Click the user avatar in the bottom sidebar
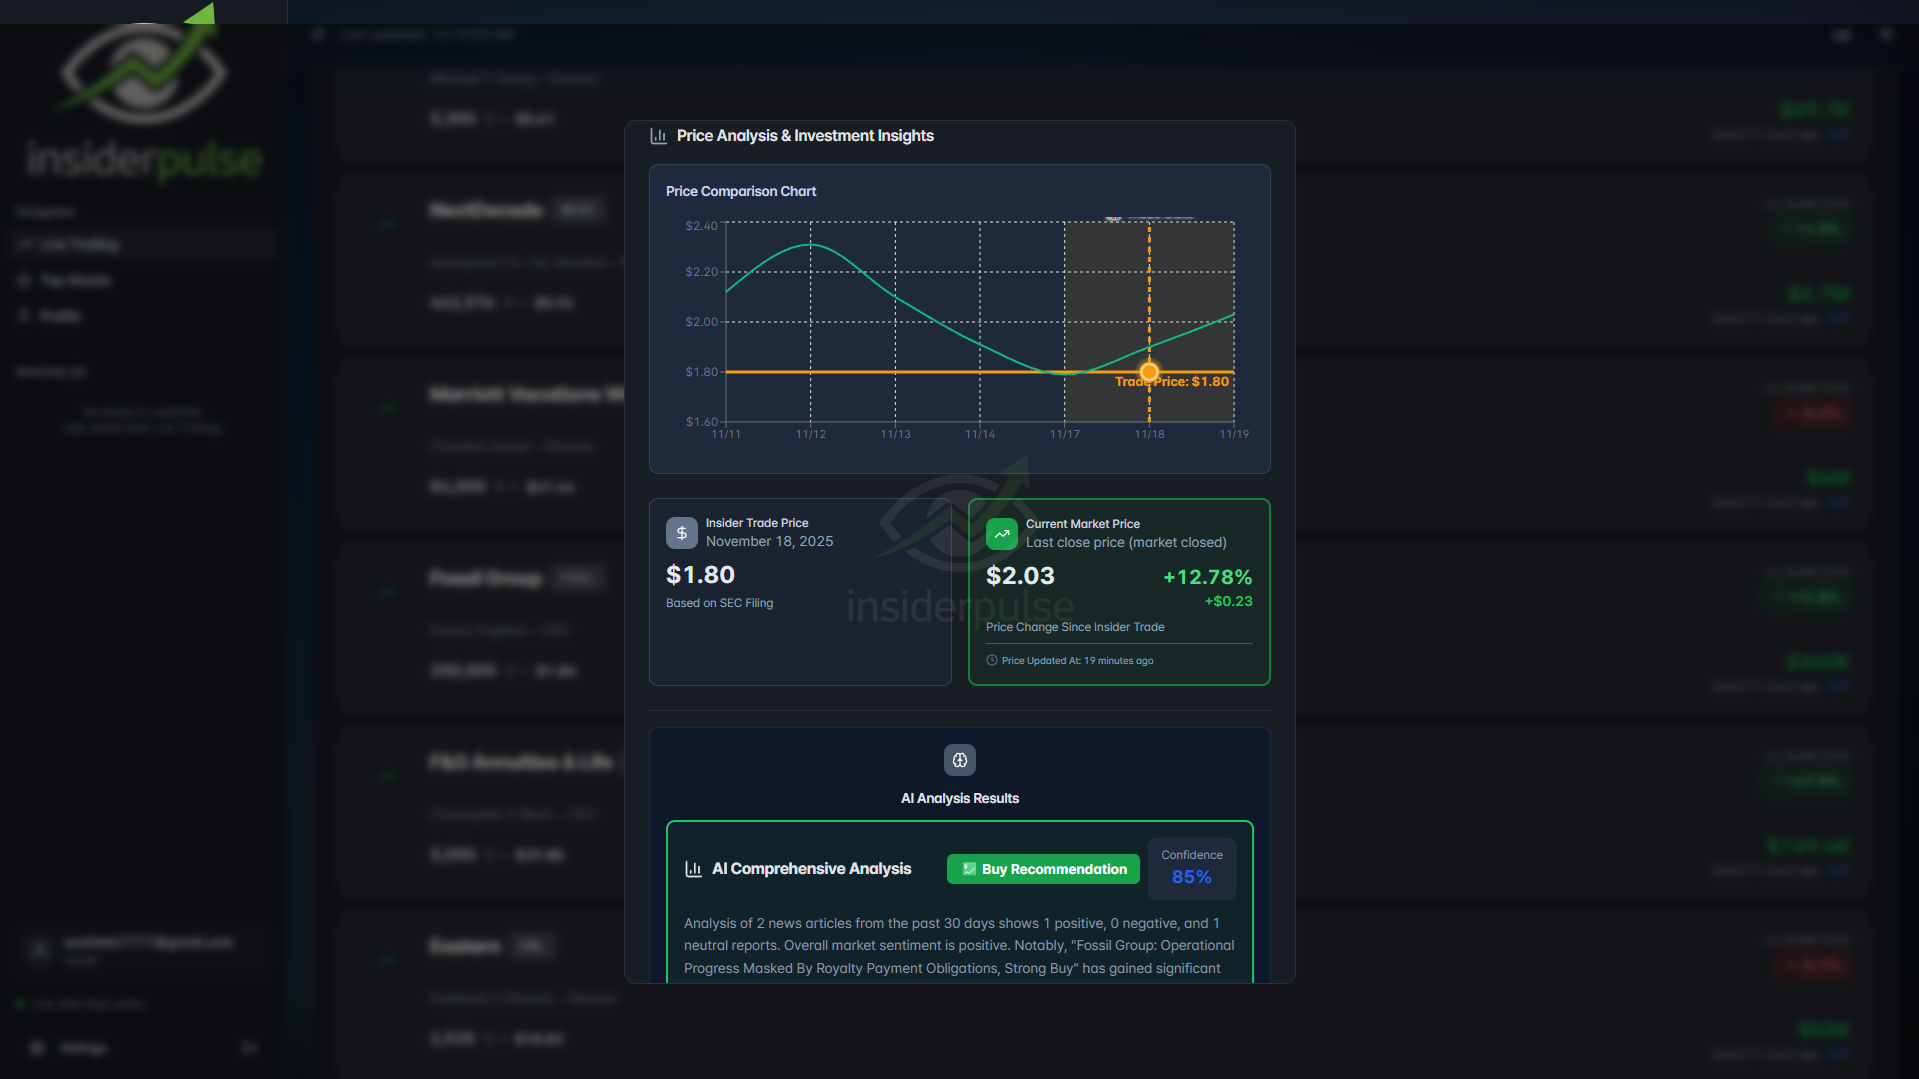The width and height of the screenshot is (1919, 1079). 40,948
